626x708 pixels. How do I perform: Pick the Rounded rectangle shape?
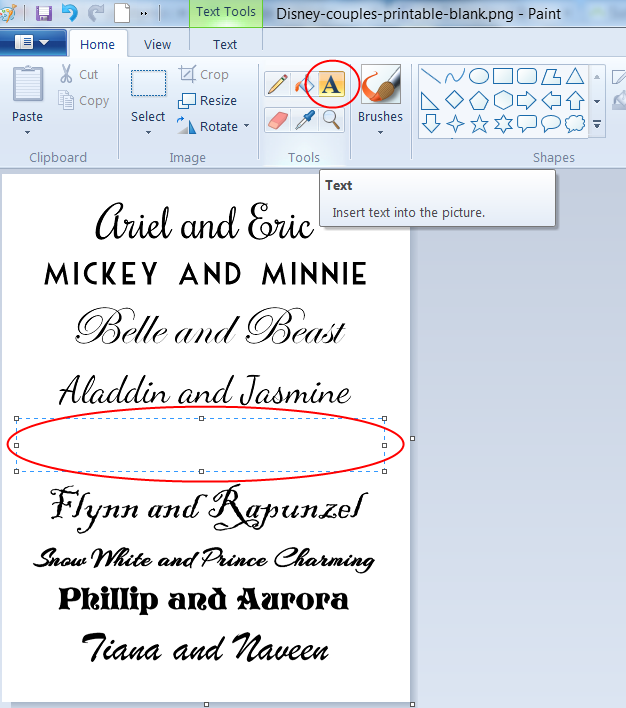pos(527,76)
